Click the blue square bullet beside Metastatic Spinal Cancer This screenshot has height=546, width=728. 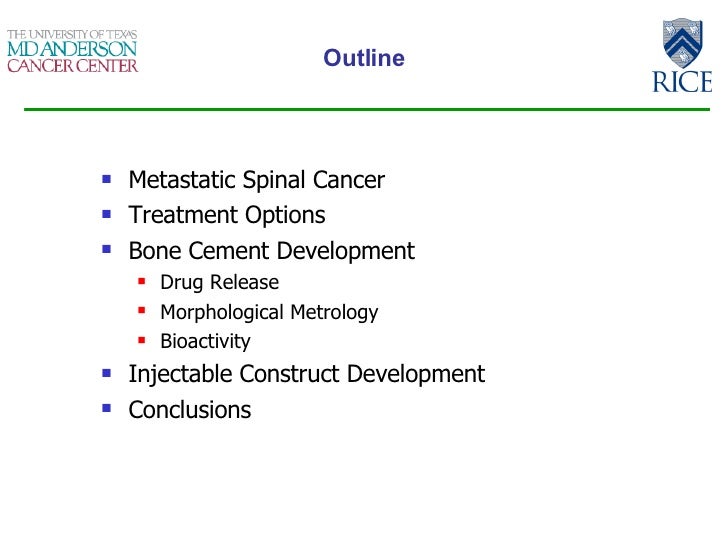point(107,179)
